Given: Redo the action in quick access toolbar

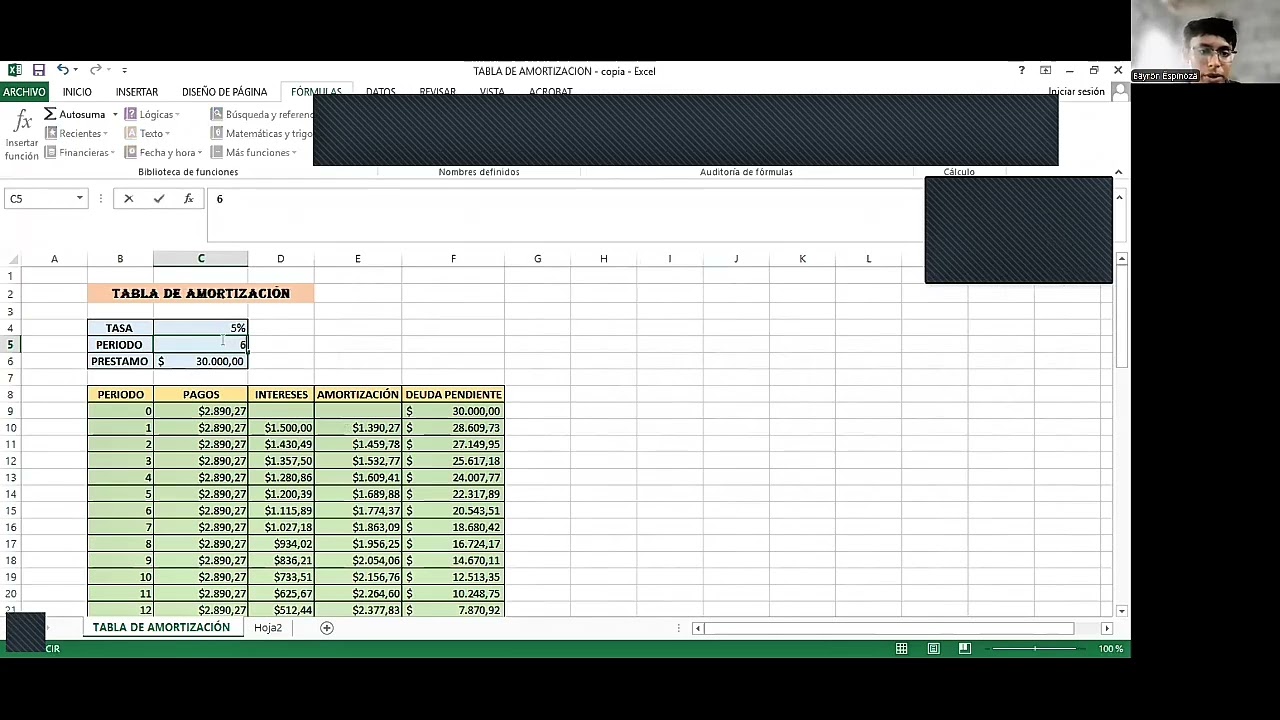Looking at the screenshot, I should [95, 70].
